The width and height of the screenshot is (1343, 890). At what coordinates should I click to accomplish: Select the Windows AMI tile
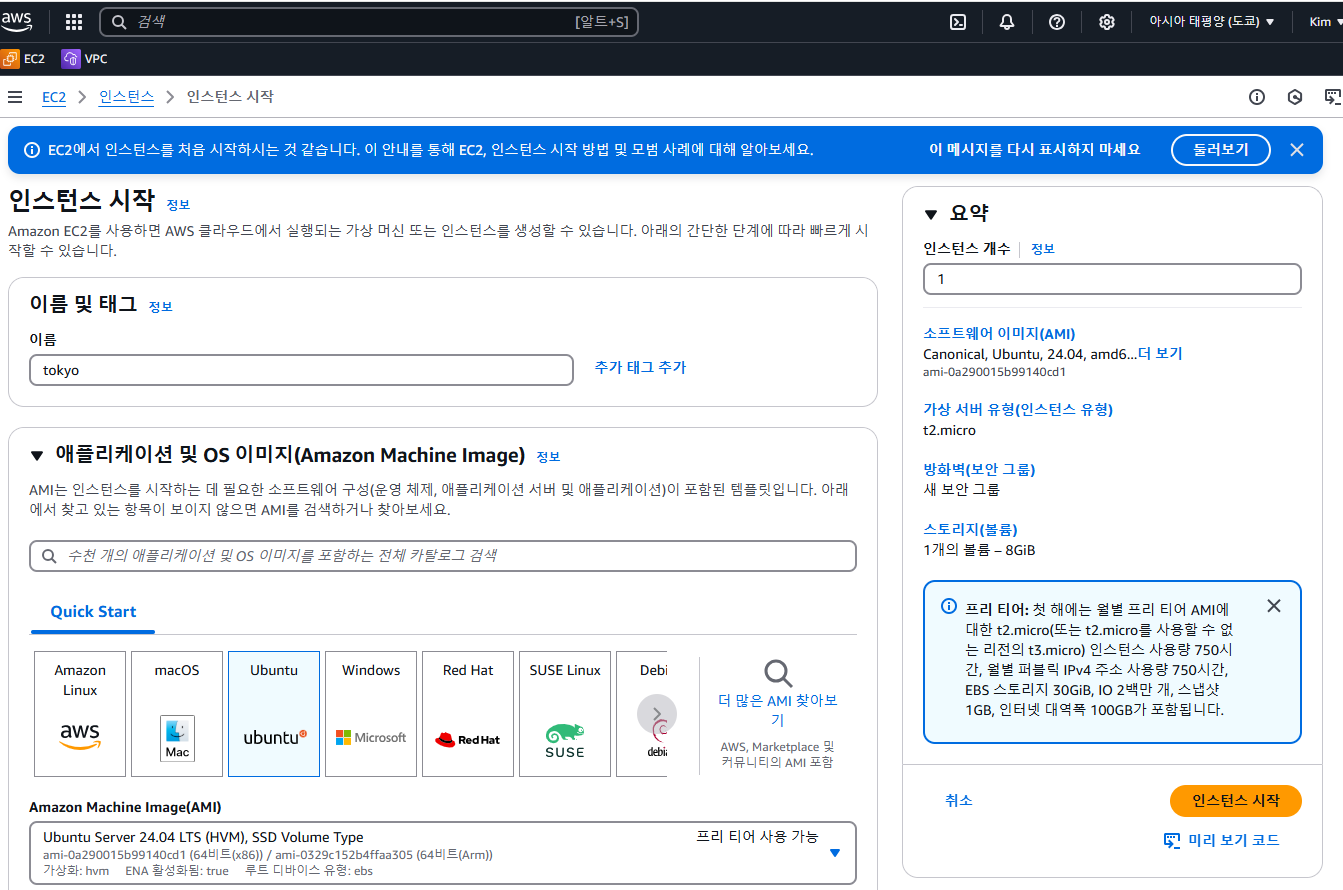point(371,714)
